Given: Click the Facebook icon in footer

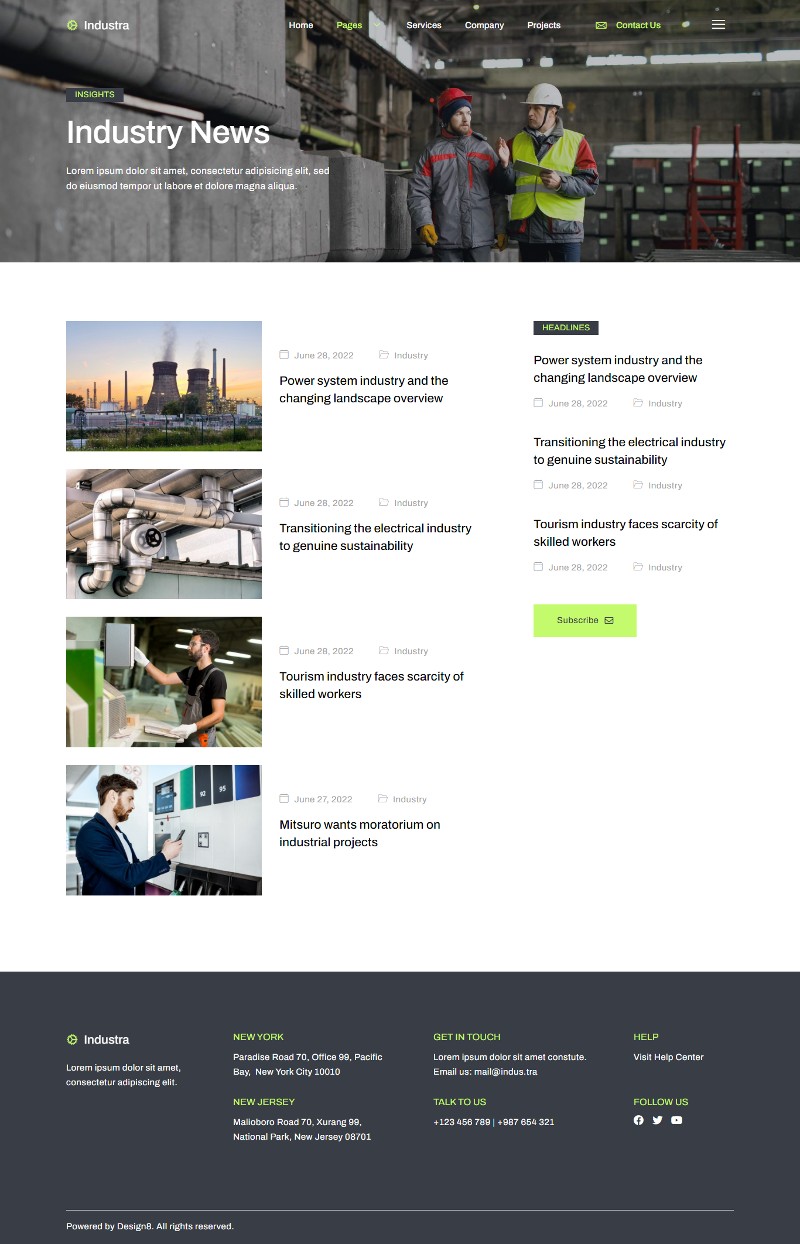Looking at the screenshot, I should (639, 1120).
